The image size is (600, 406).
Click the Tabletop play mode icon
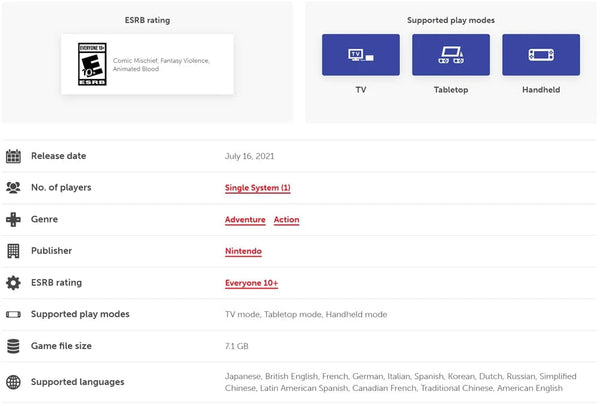click(450, 55)
